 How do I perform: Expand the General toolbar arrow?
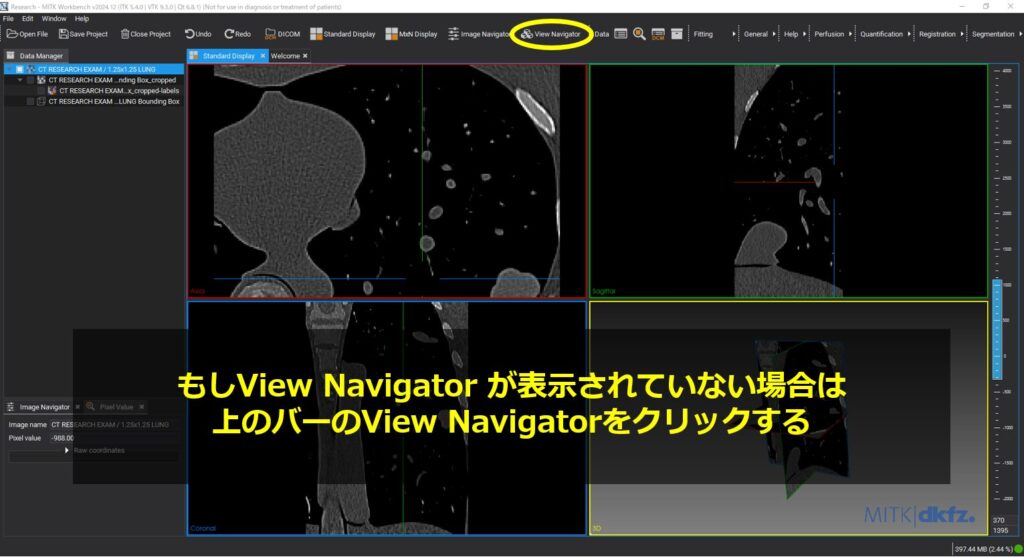774,34
